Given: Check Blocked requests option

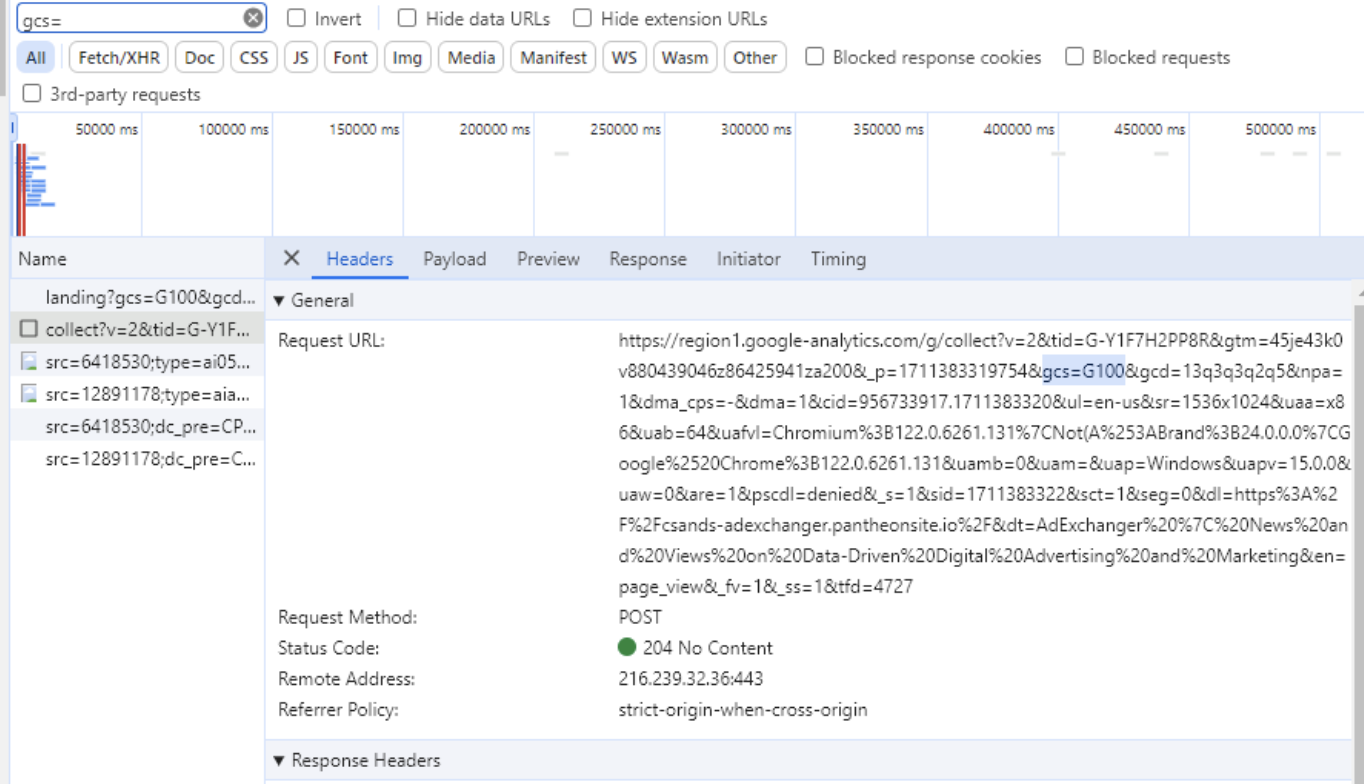Looking at the screenshot, I should click(x=1074, y=56).
